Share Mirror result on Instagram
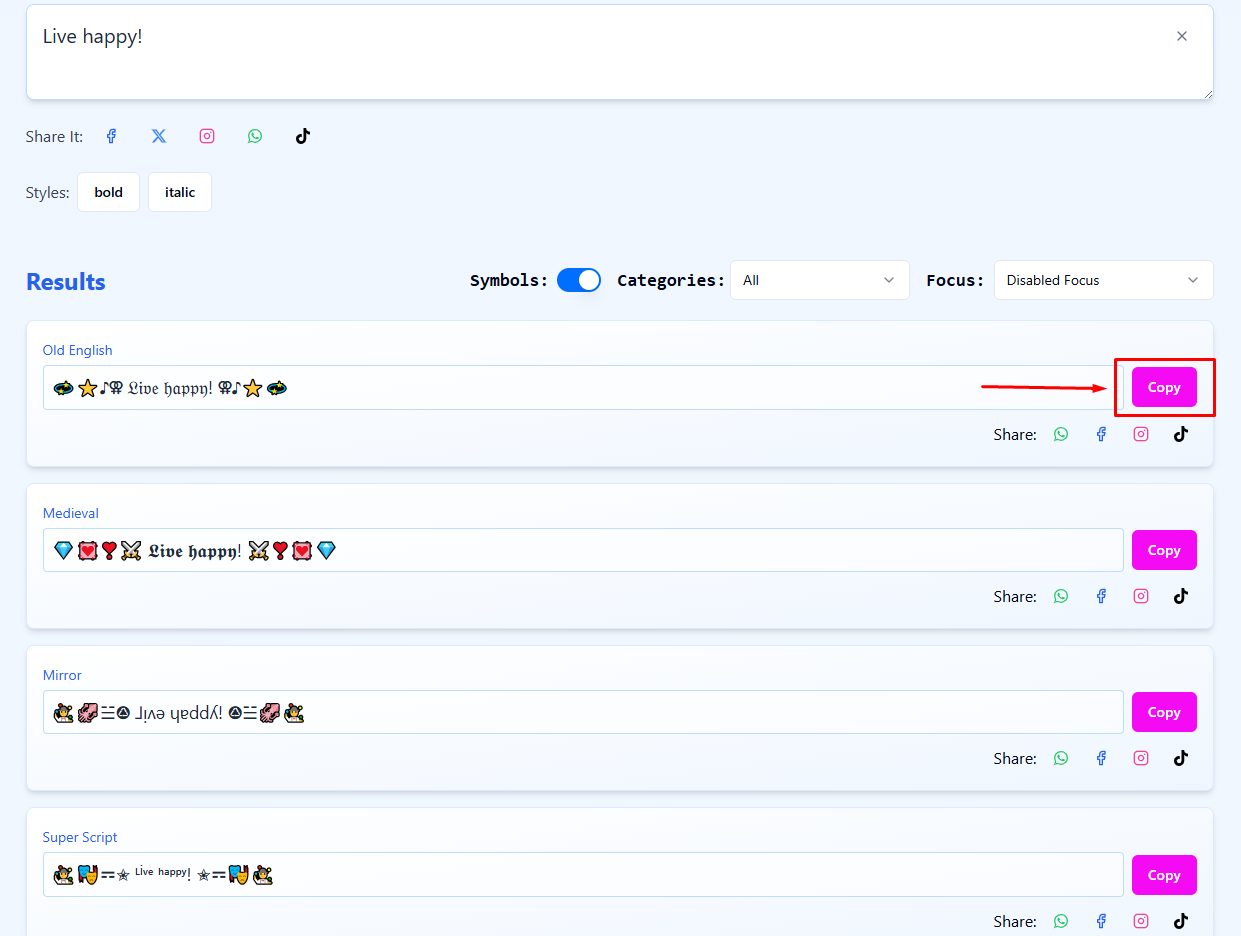 (1141, 758)
